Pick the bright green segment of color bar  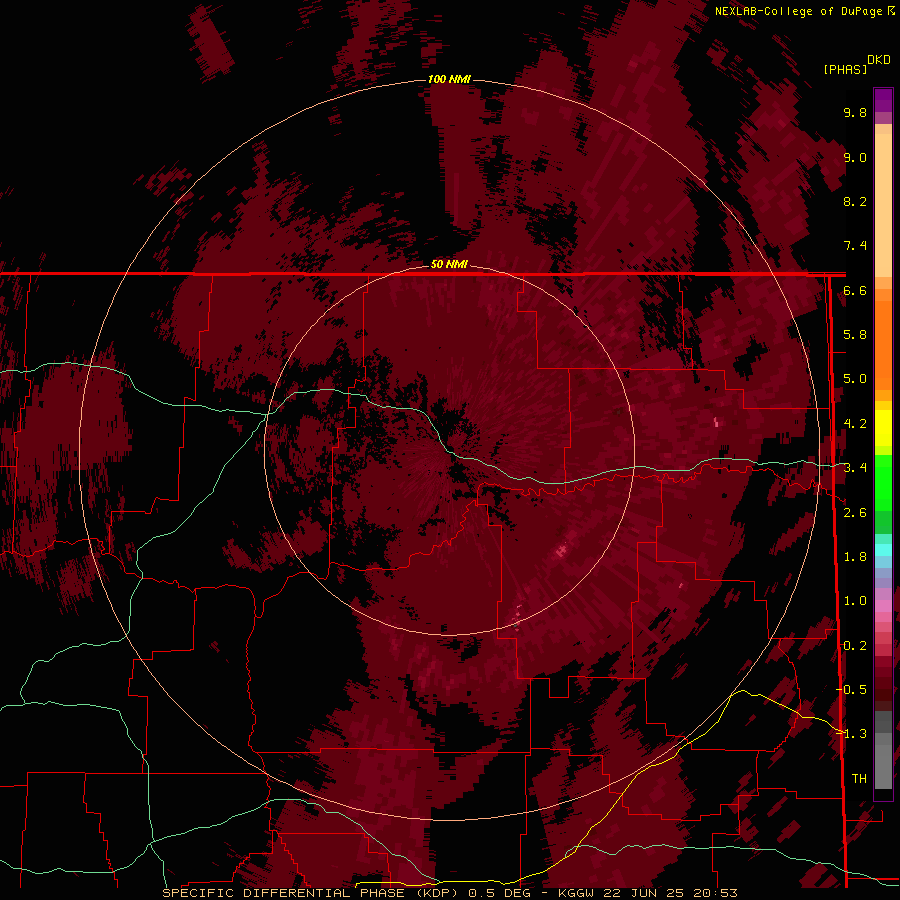click(883, 482)
